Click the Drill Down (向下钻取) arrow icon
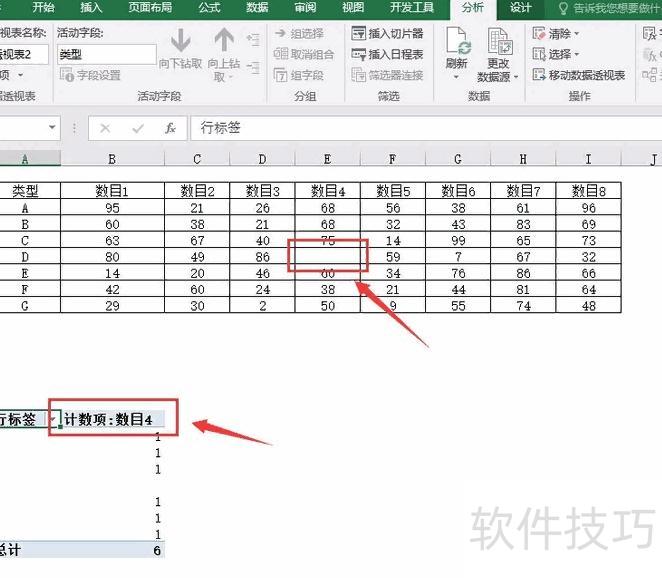 pos(181,41)
